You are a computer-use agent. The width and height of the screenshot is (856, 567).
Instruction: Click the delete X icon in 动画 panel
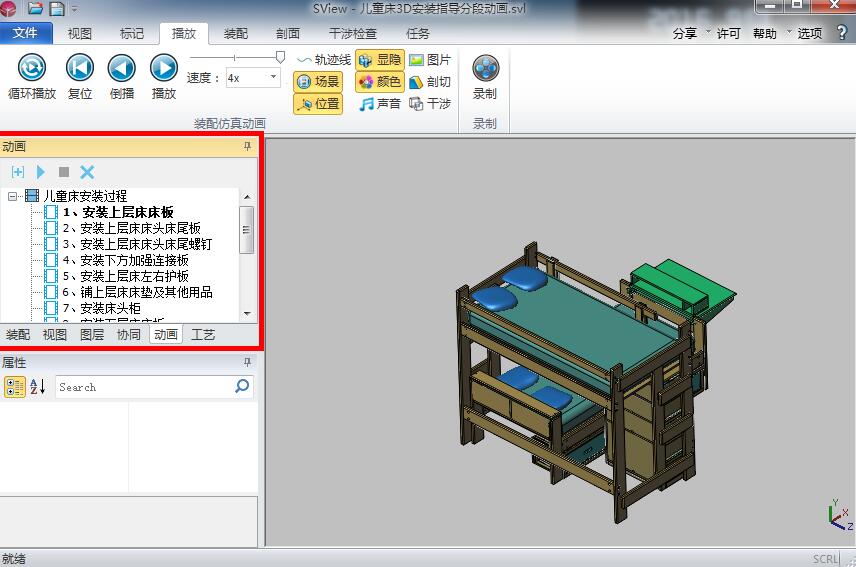(x=87, y=172)
